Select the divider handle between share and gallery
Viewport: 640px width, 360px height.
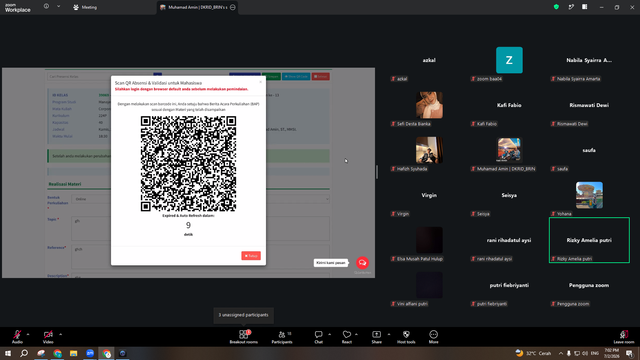pos(377,172)
